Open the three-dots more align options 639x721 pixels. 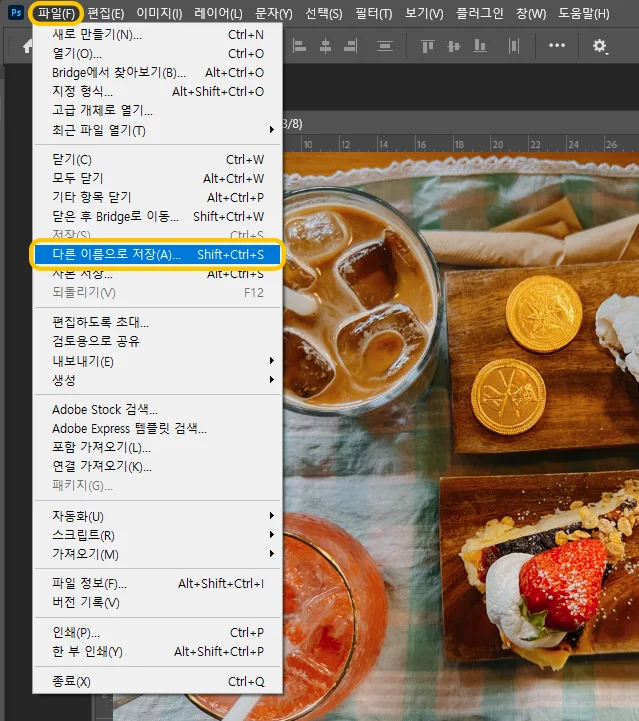557,45
